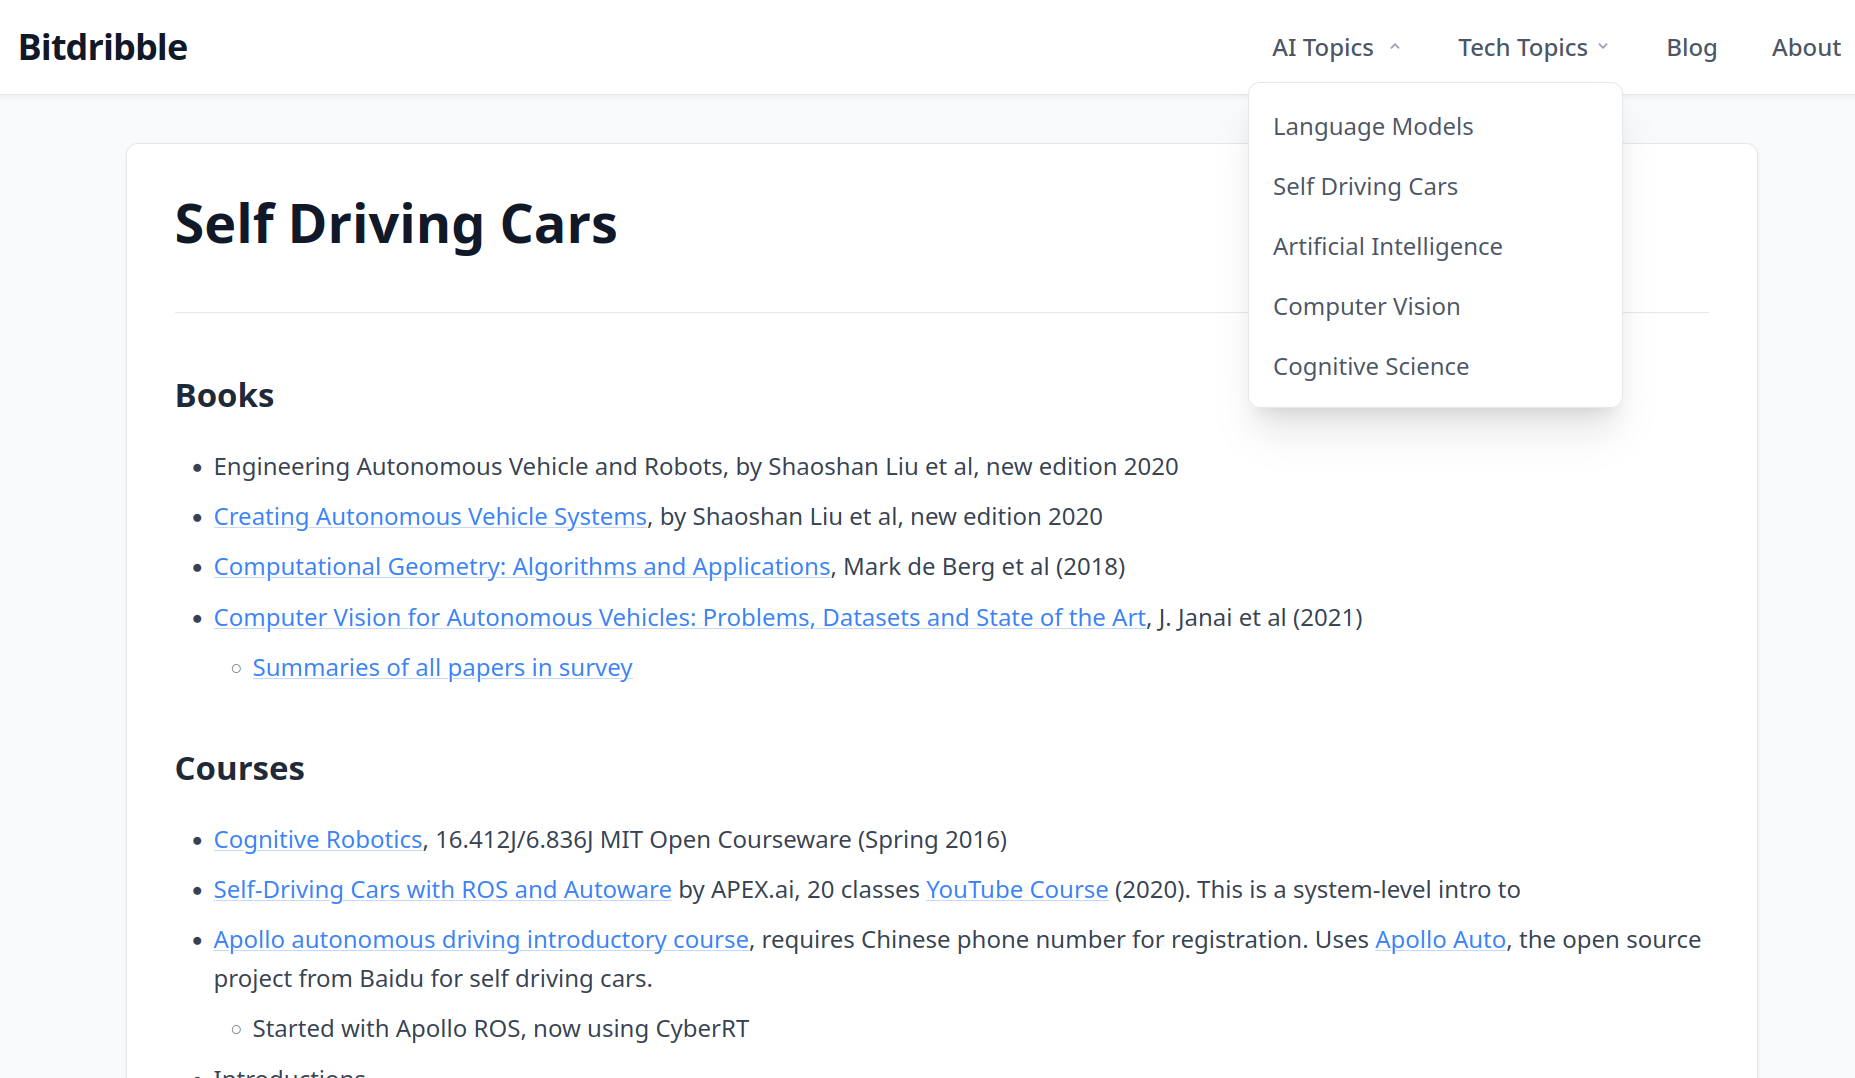Follow Apollo autonomous driving introductory course link

(x=481, y=940)
